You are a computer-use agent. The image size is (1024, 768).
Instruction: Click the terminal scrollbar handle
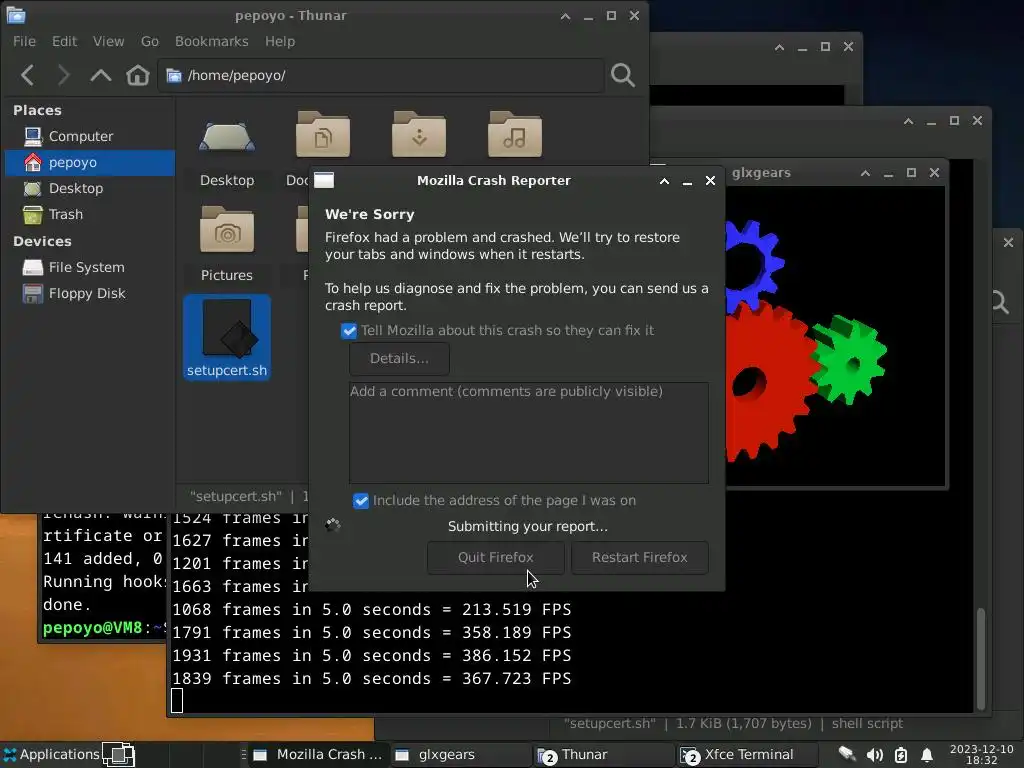point(980,658)
